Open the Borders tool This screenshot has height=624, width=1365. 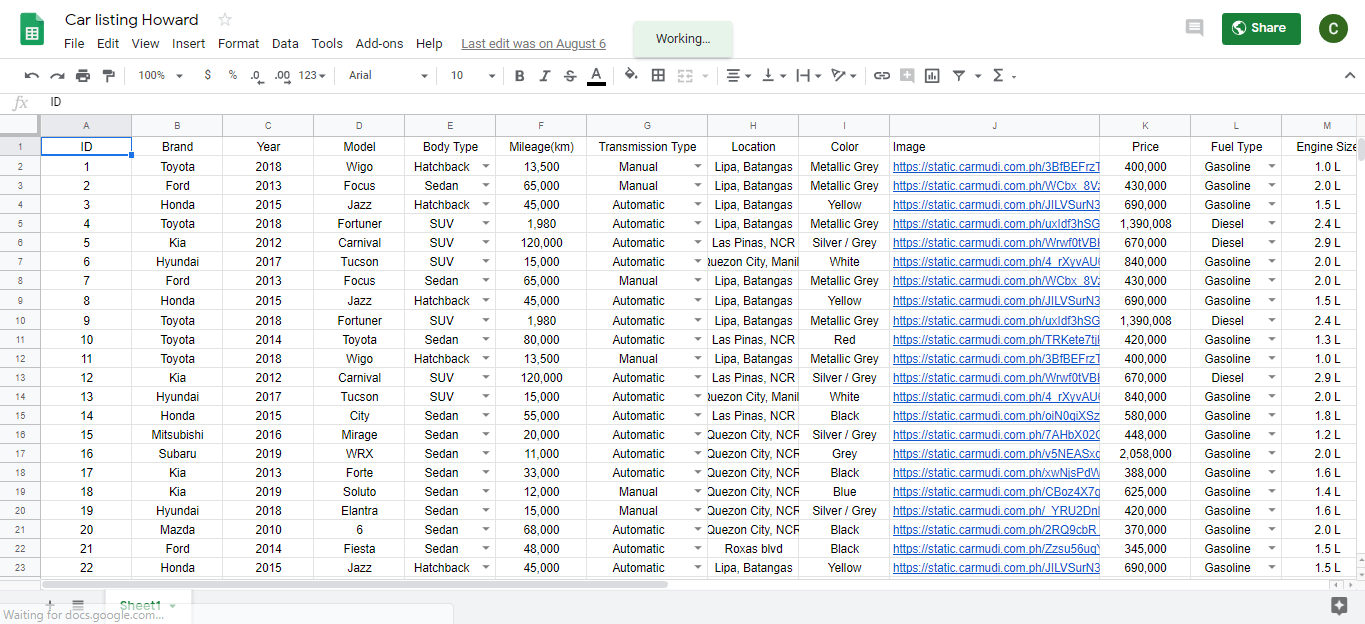[658, 76]
